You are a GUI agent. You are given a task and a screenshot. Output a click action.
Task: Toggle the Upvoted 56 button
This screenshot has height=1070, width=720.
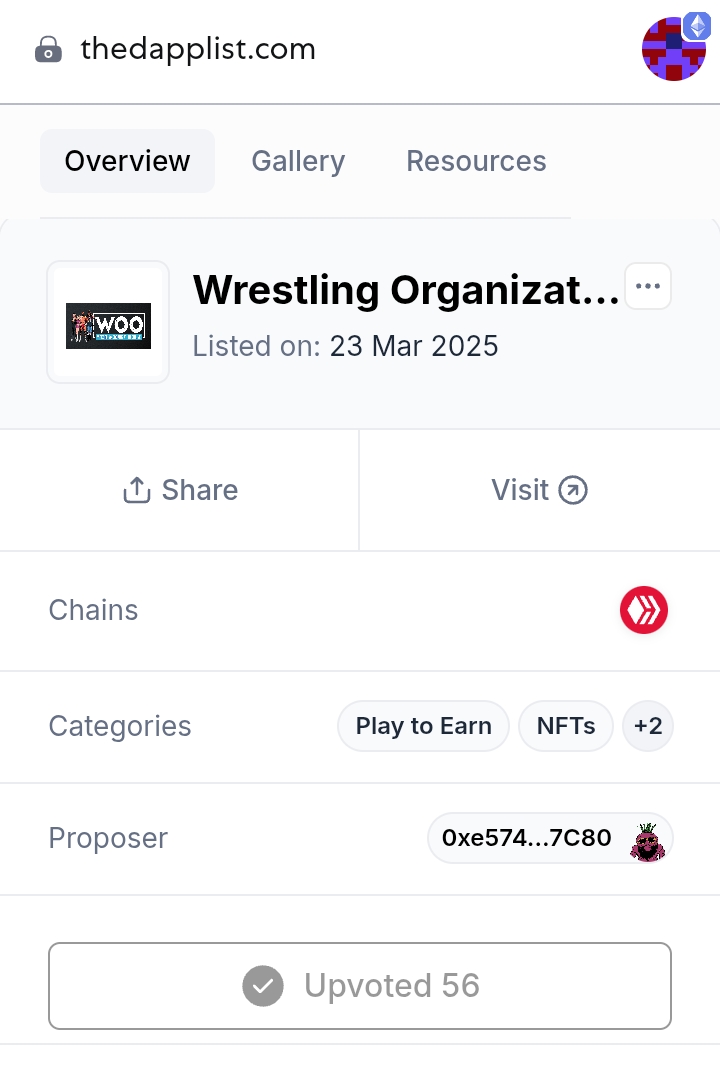point(360,986)
